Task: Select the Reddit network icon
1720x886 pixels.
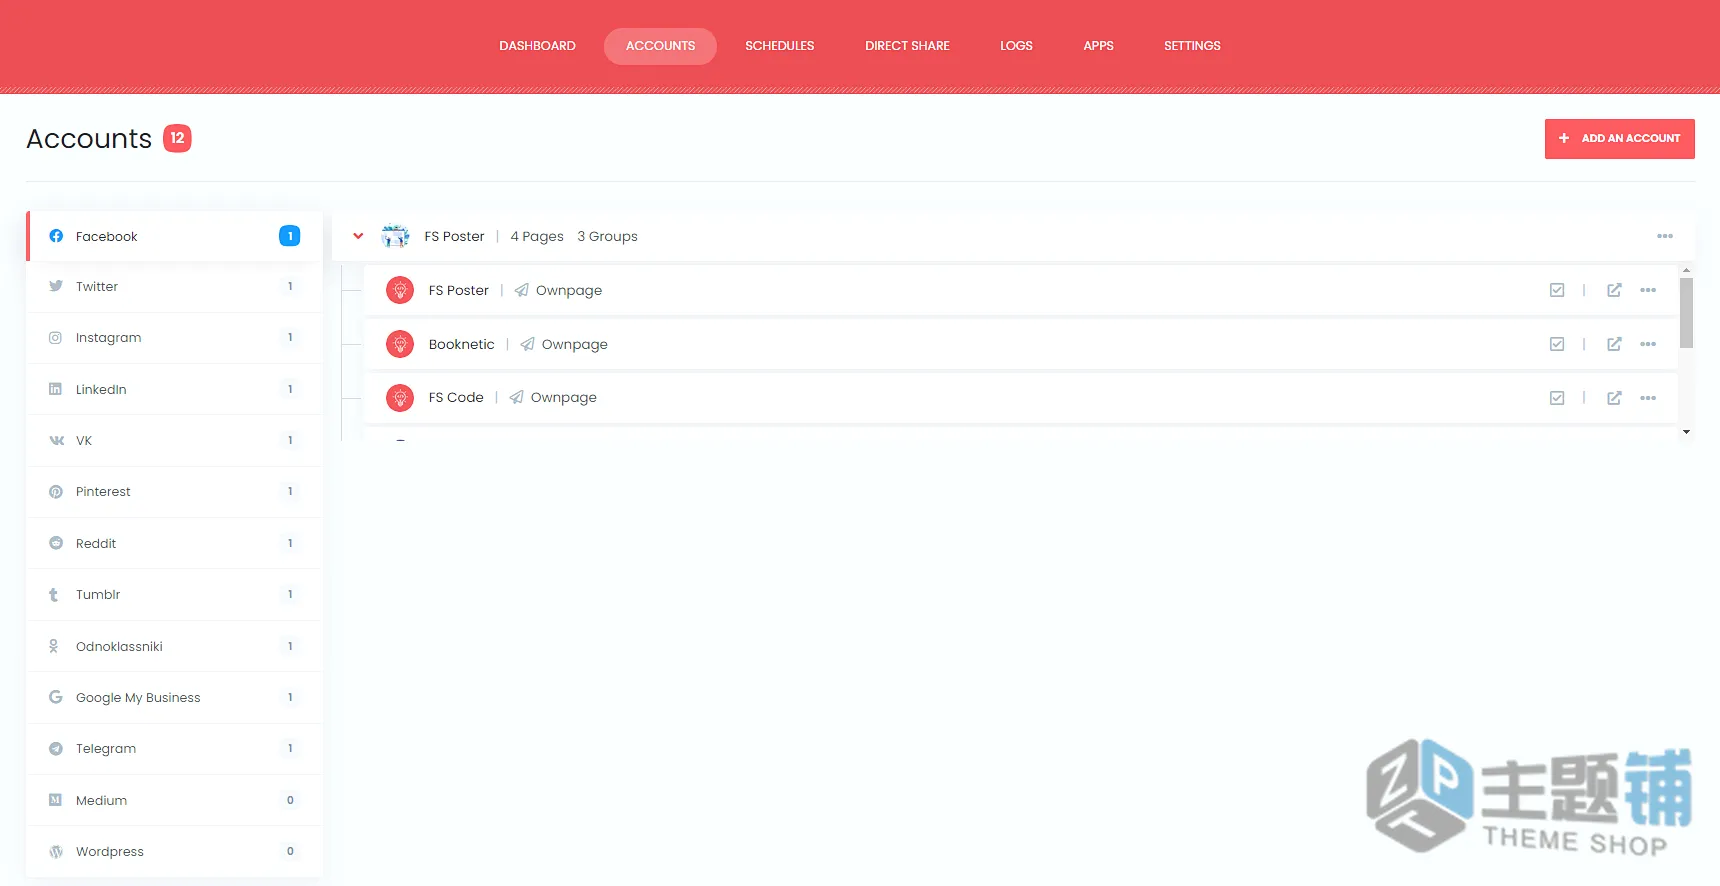Action: click(56, 543)
